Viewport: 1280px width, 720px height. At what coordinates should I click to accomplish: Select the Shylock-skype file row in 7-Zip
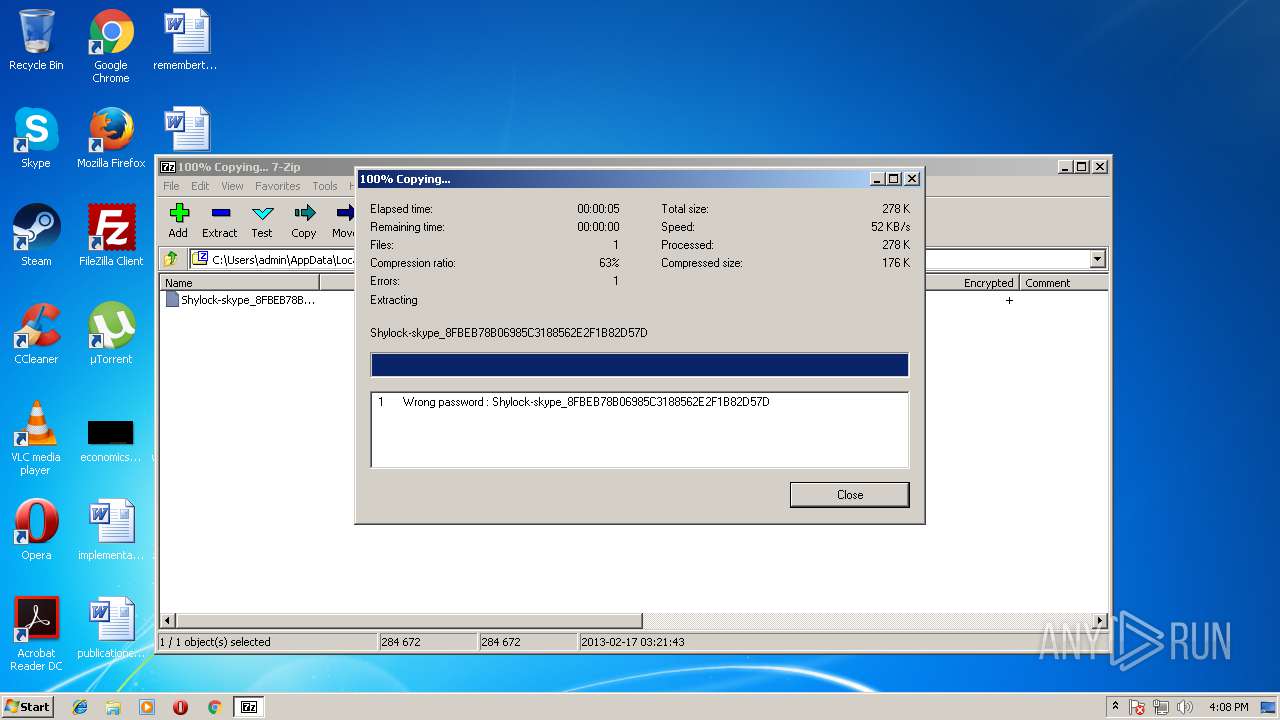(x=240, y=300)
